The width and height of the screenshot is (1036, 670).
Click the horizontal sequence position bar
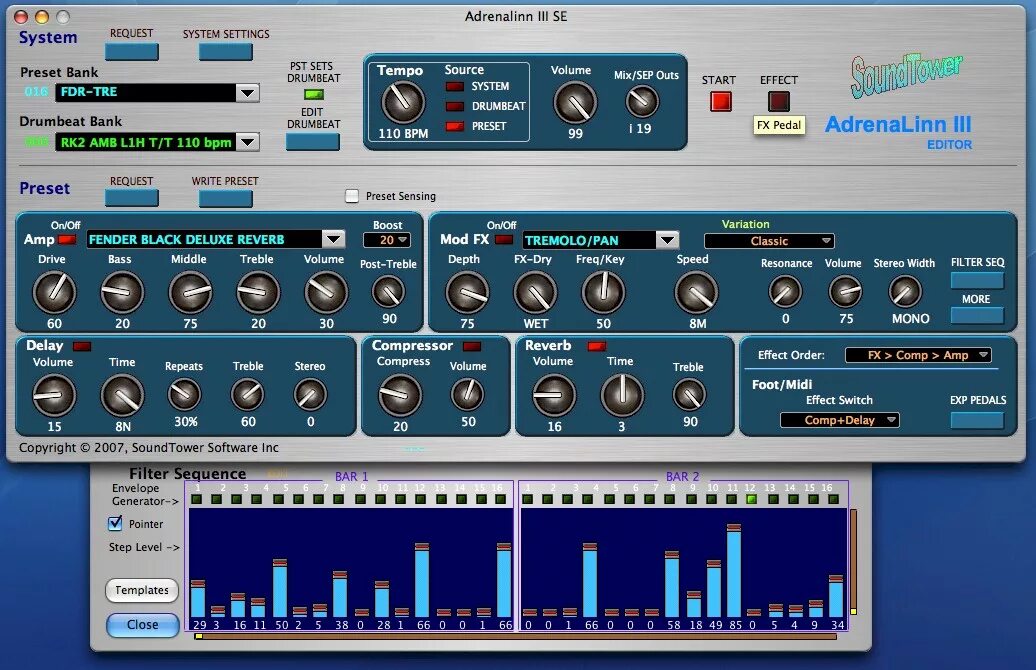click(x=515, y=636)
